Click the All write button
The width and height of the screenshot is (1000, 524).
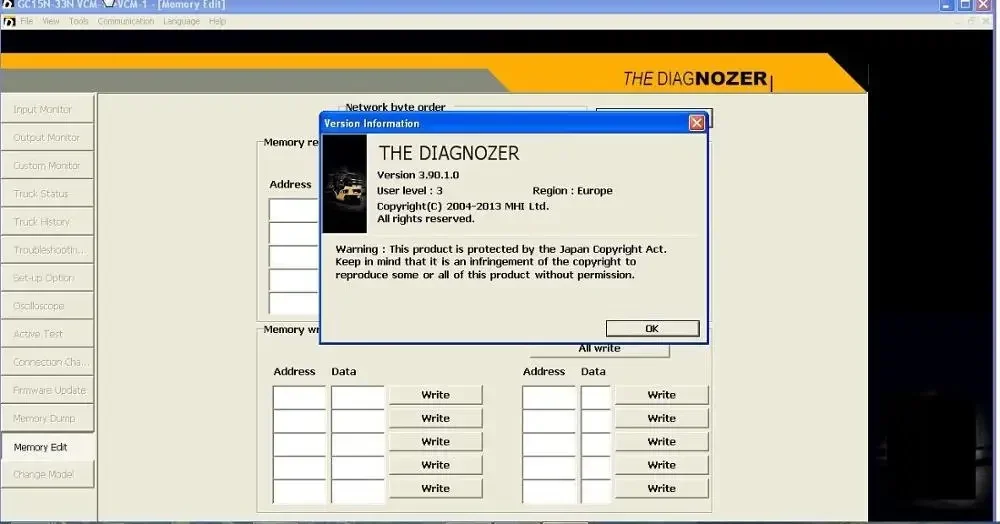(x=599, y=349)
